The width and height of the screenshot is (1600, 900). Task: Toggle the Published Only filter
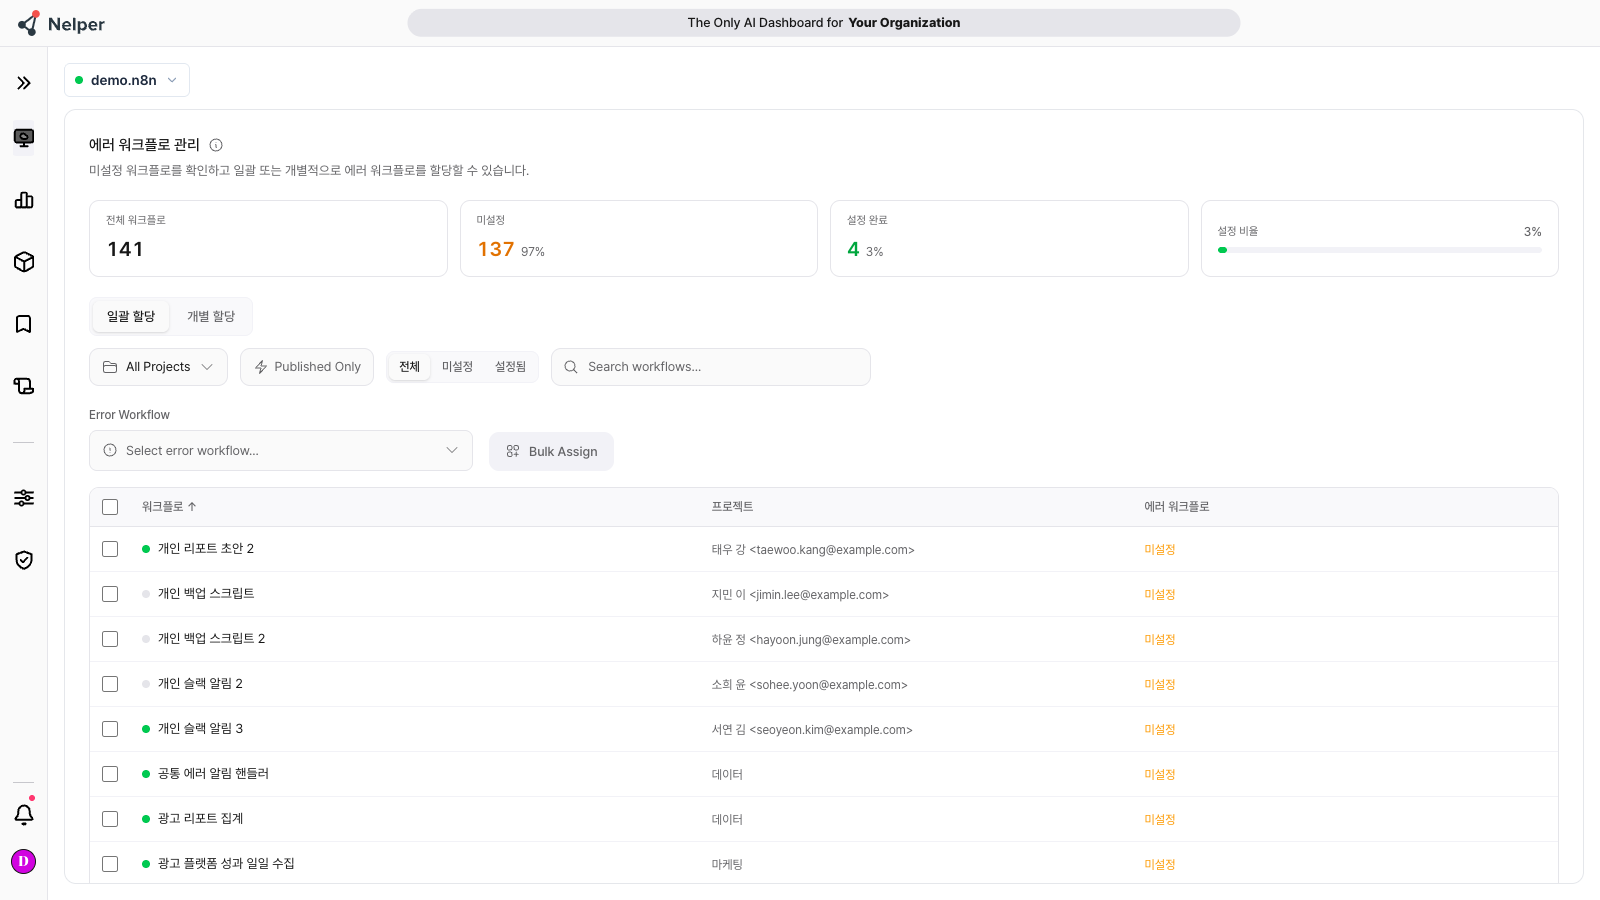coord(307,367)
